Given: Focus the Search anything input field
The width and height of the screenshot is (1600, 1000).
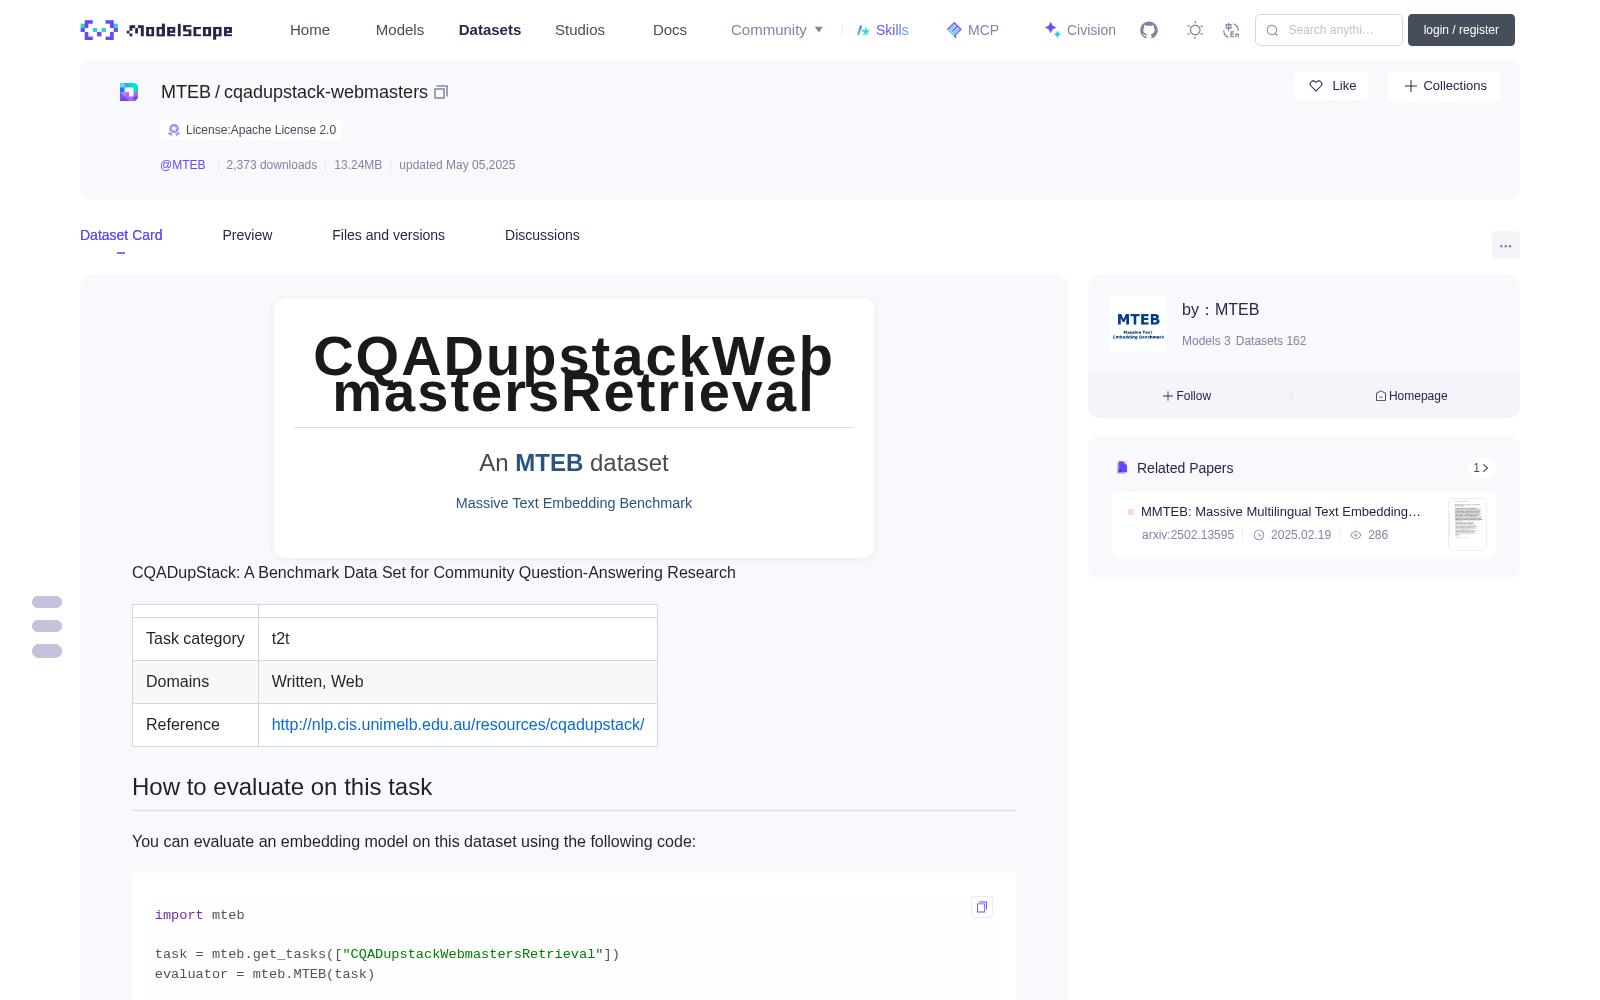Looking at the screenshot, I should point(1329,30).
